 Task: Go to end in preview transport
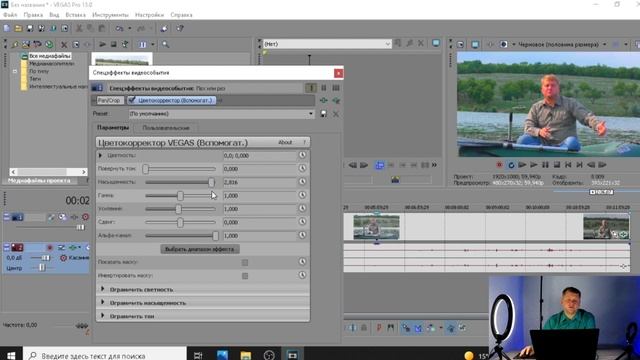pyautogui.click(x=579, y=165)
